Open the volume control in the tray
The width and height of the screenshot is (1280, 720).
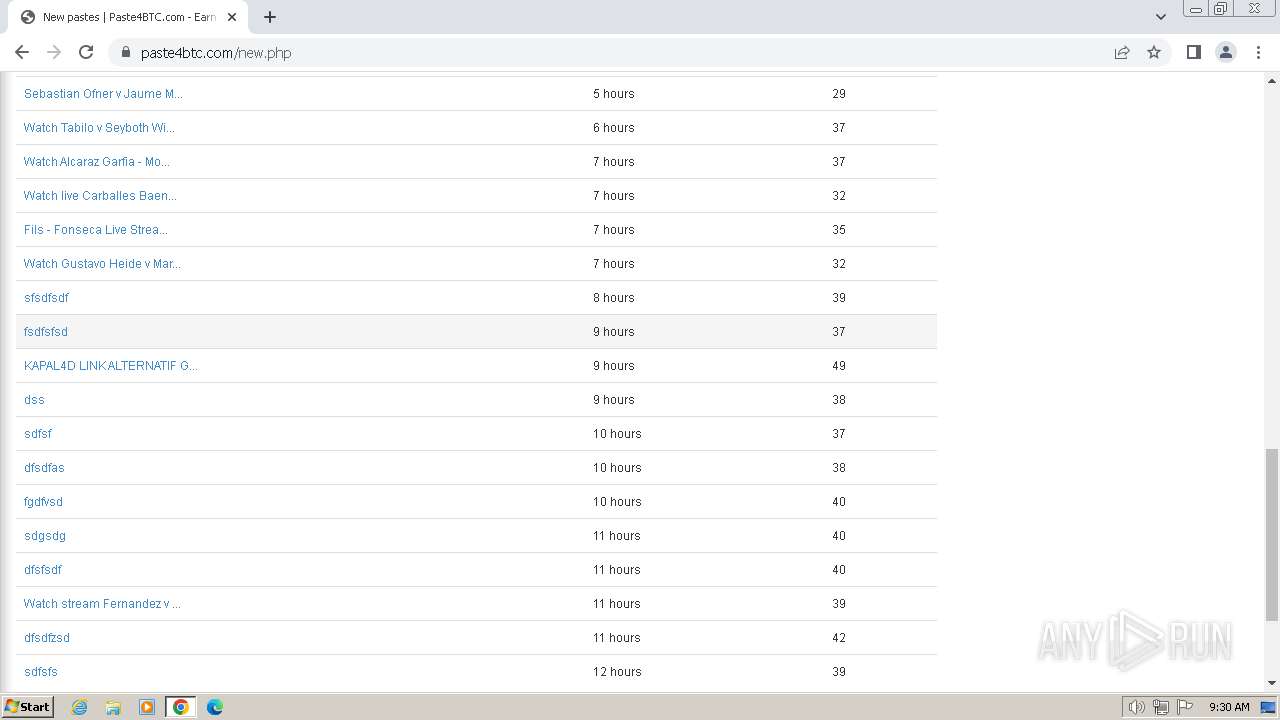[x=1136, y=707]
